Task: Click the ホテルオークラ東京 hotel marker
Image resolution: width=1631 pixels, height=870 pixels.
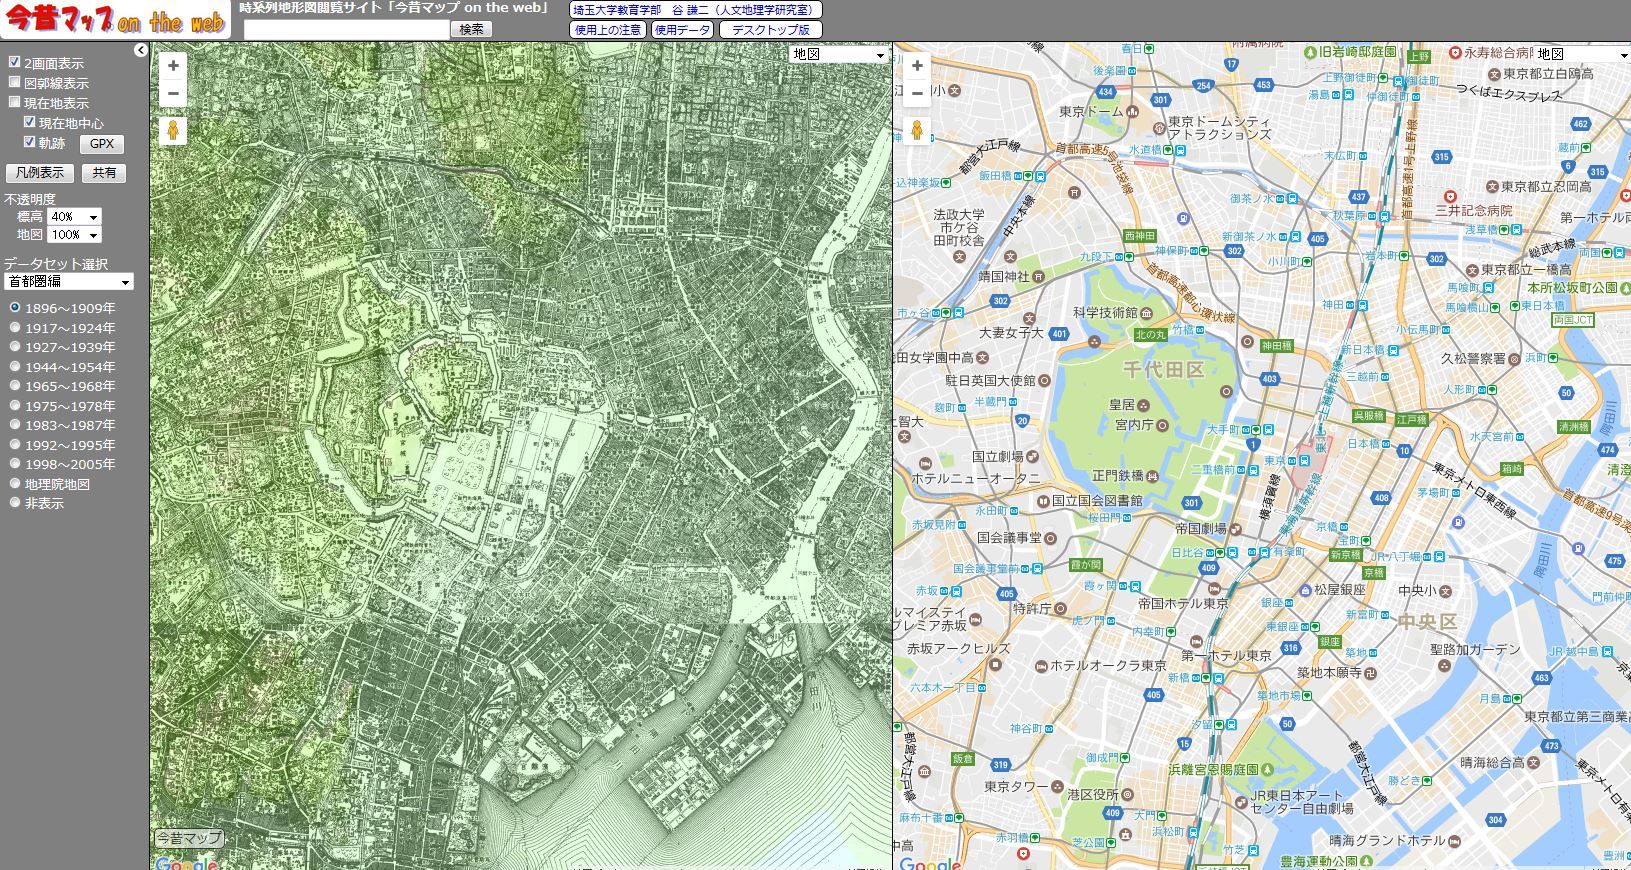Action: (x=1041, y=666)
